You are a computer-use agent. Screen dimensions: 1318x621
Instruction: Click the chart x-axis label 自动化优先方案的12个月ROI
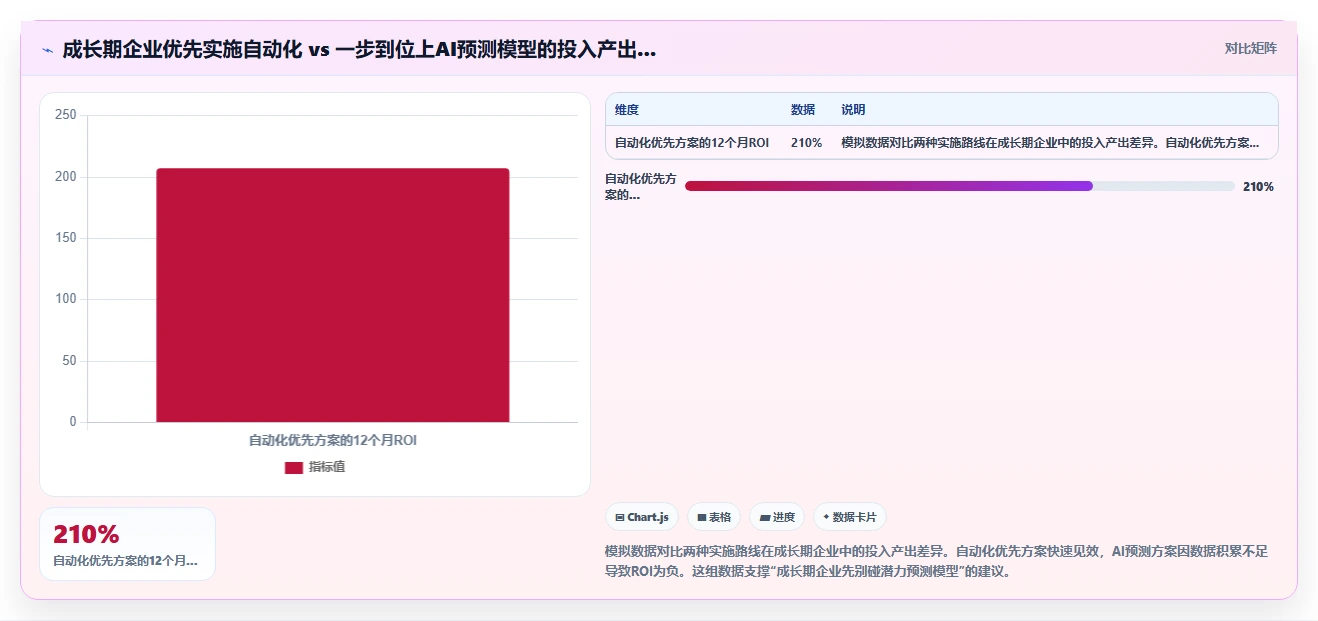point(333,440)
